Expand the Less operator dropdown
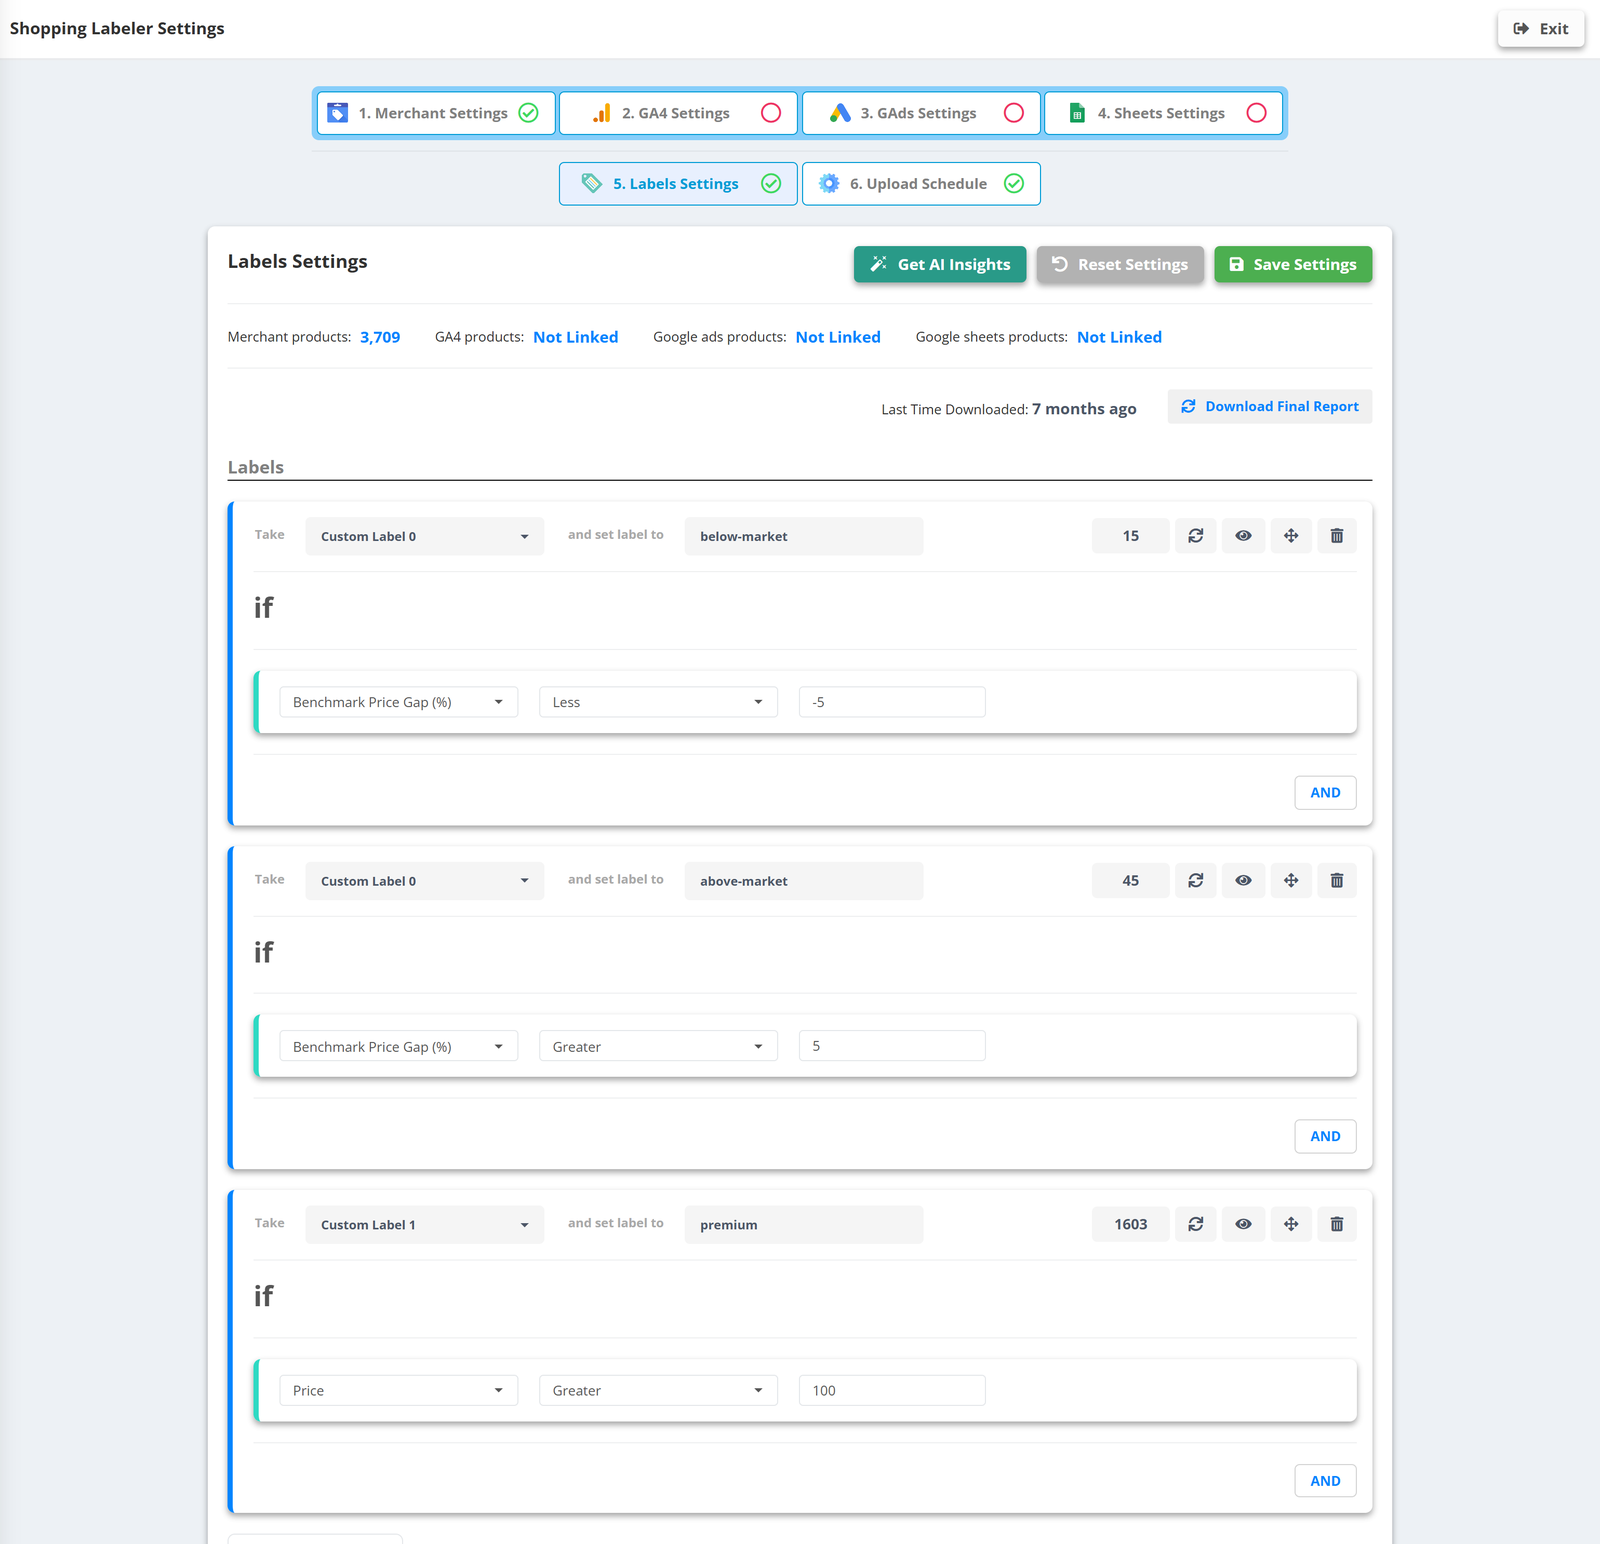The image size is (1600, 1544). [x=658, y=702]
